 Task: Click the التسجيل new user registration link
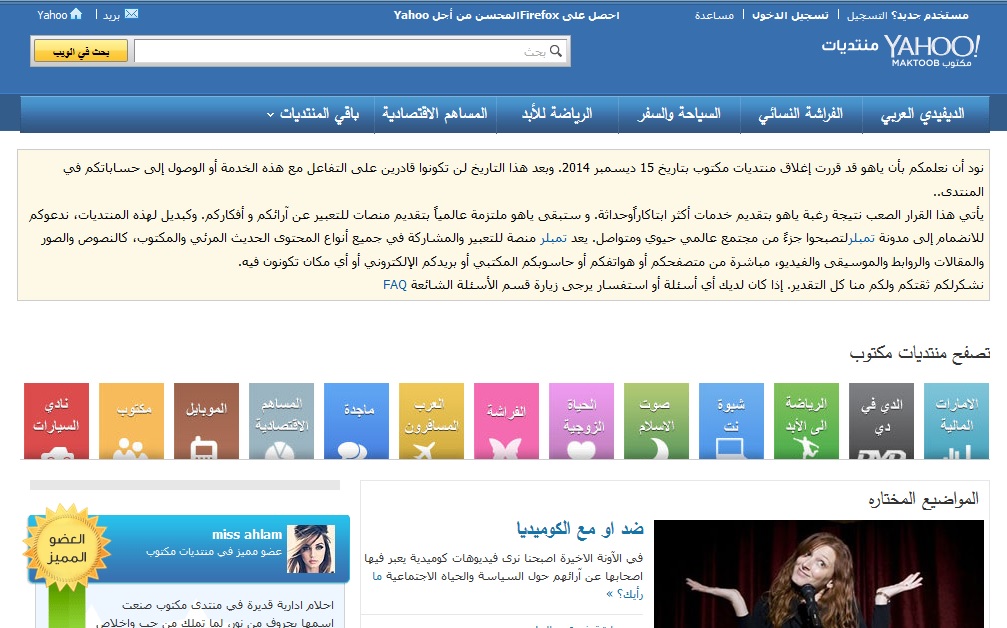867,15
